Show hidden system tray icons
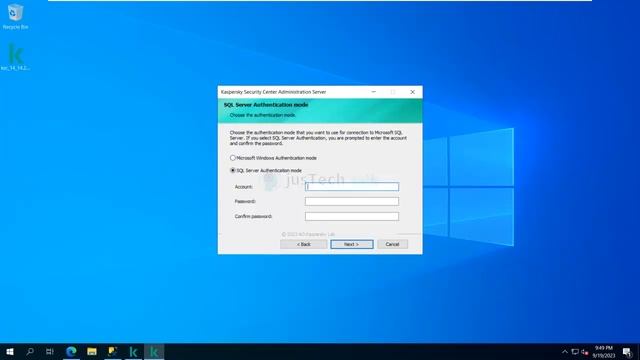The width and height of the screenshot is (640, 360). click(x=565, y=351)
